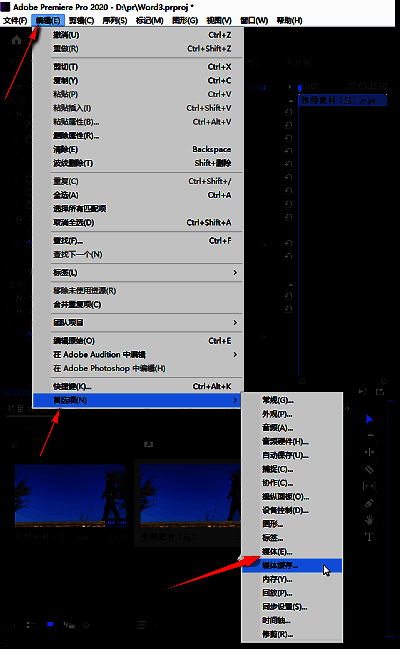Click the blue playhead marker
This screenshot has height=649, width=400.
pos(300,87)
